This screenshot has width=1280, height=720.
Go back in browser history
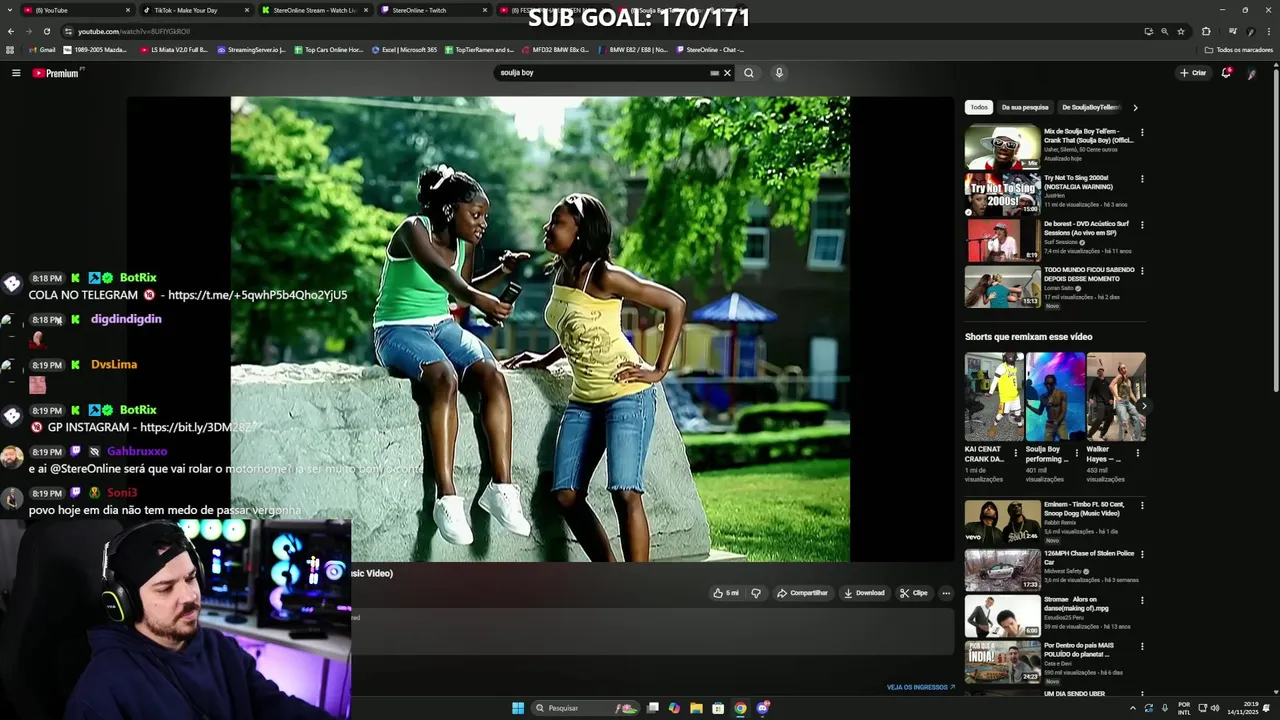10,31
